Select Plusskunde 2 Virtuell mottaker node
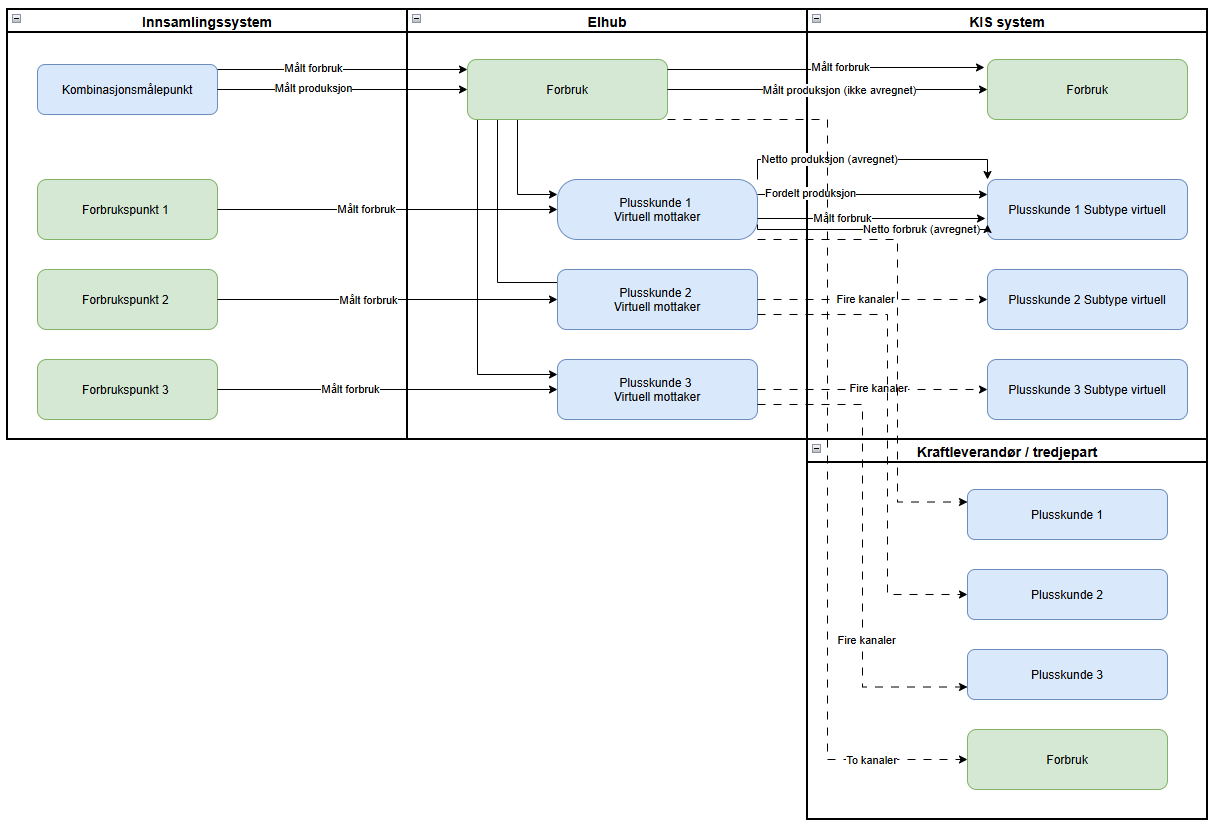 657,300
